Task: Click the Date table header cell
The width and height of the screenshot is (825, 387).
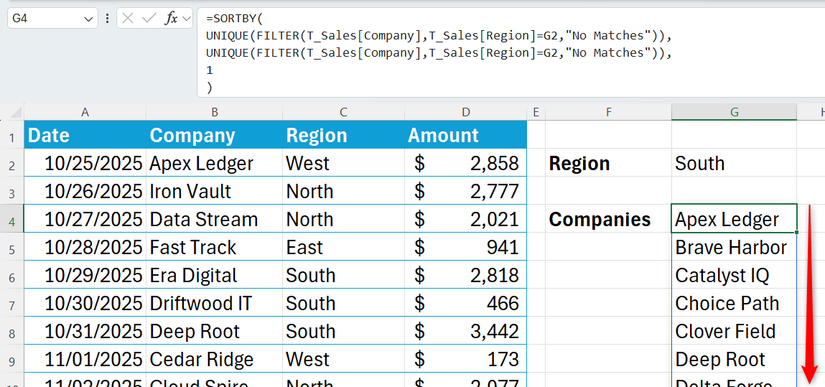Action: pos(85,135)
